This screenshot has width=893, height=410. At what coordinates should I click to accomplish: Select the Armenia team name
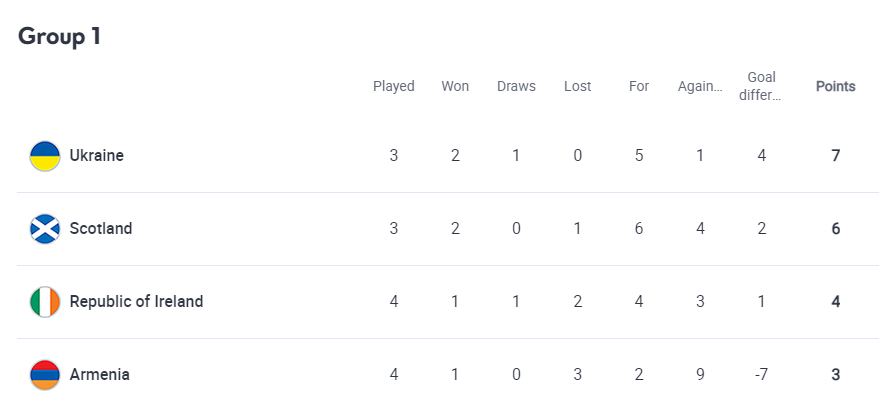pyautogui.click(x=99, y=375)
